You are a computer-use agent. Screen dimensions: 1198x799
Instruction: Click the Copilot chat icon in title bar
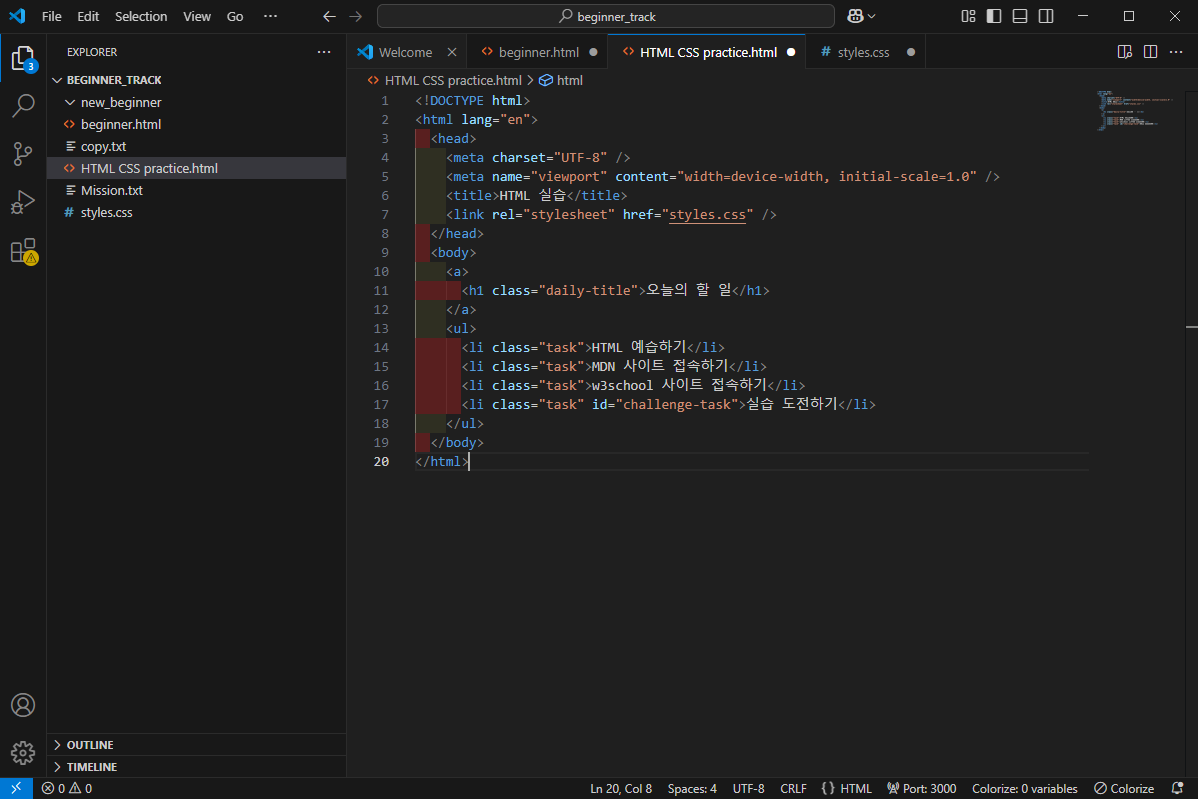(855, 16)
